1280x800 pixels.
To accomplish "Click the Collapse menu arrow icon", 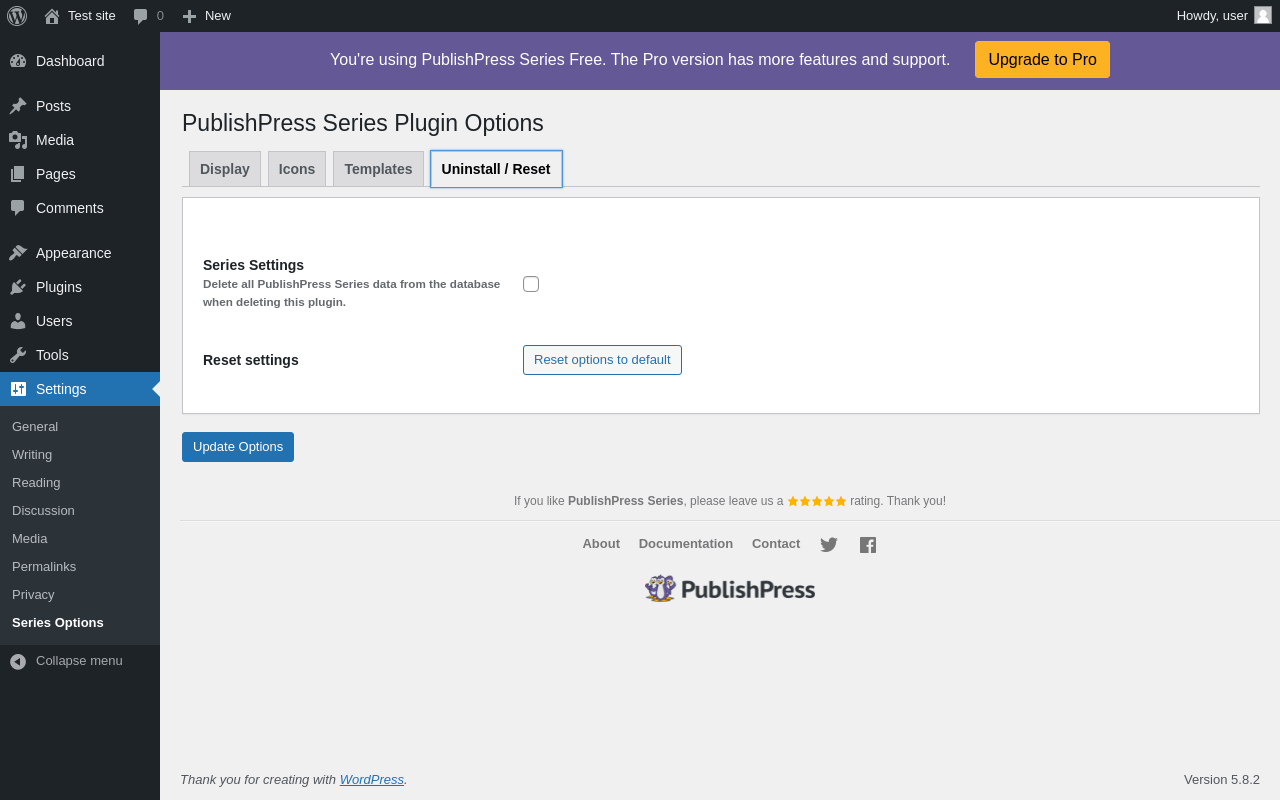I will (x=18, y=661).
